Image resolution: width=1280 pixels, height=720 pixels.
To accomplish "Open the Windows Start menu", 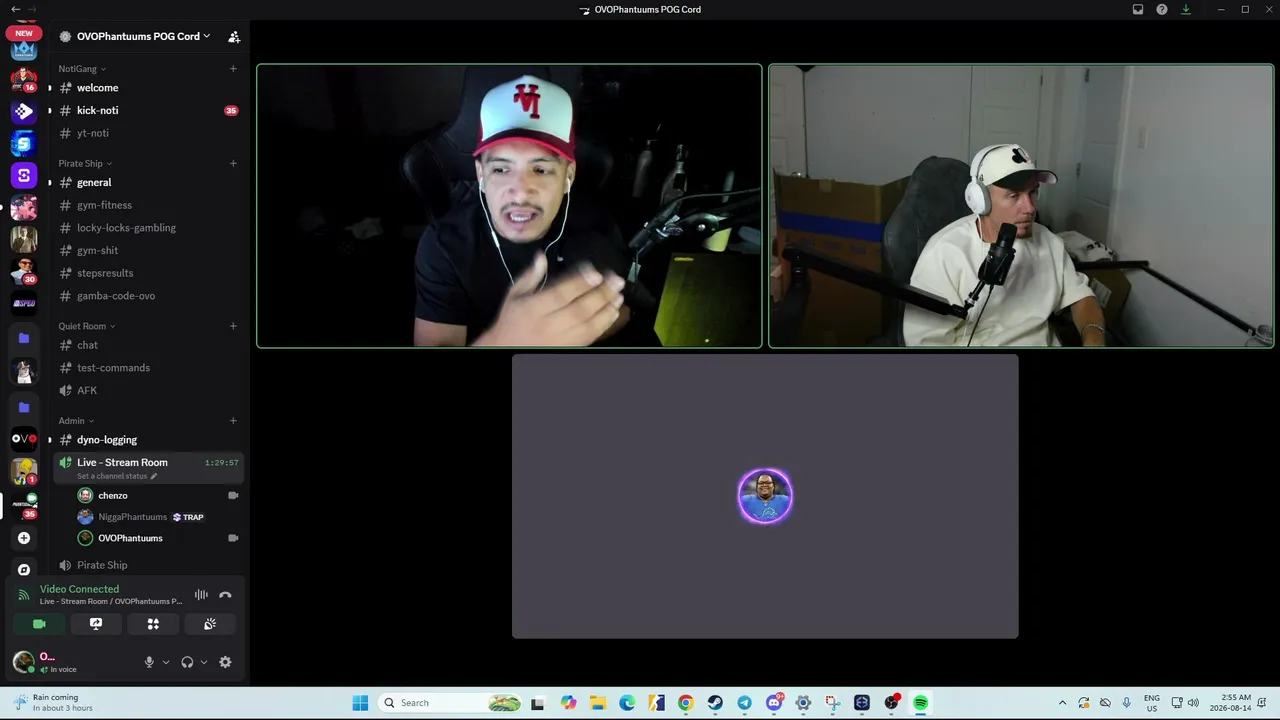I will click(360, 703).
